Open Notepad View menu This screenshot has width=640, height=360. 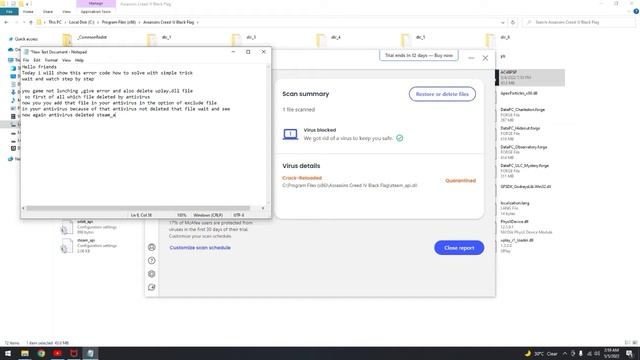66,60
